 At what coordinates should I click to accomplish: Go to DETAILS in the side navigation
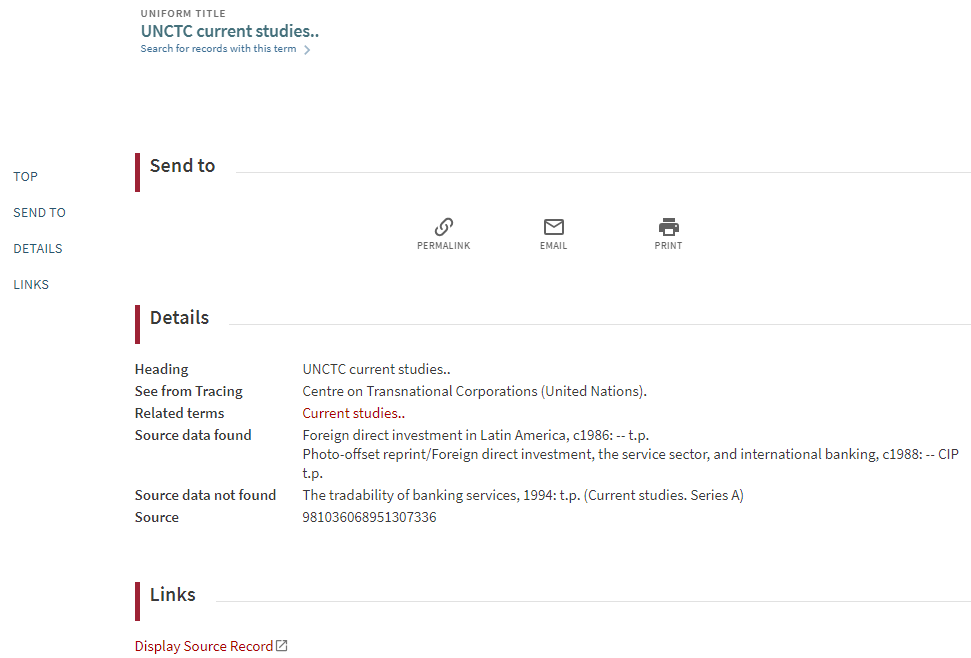point(38,249)
